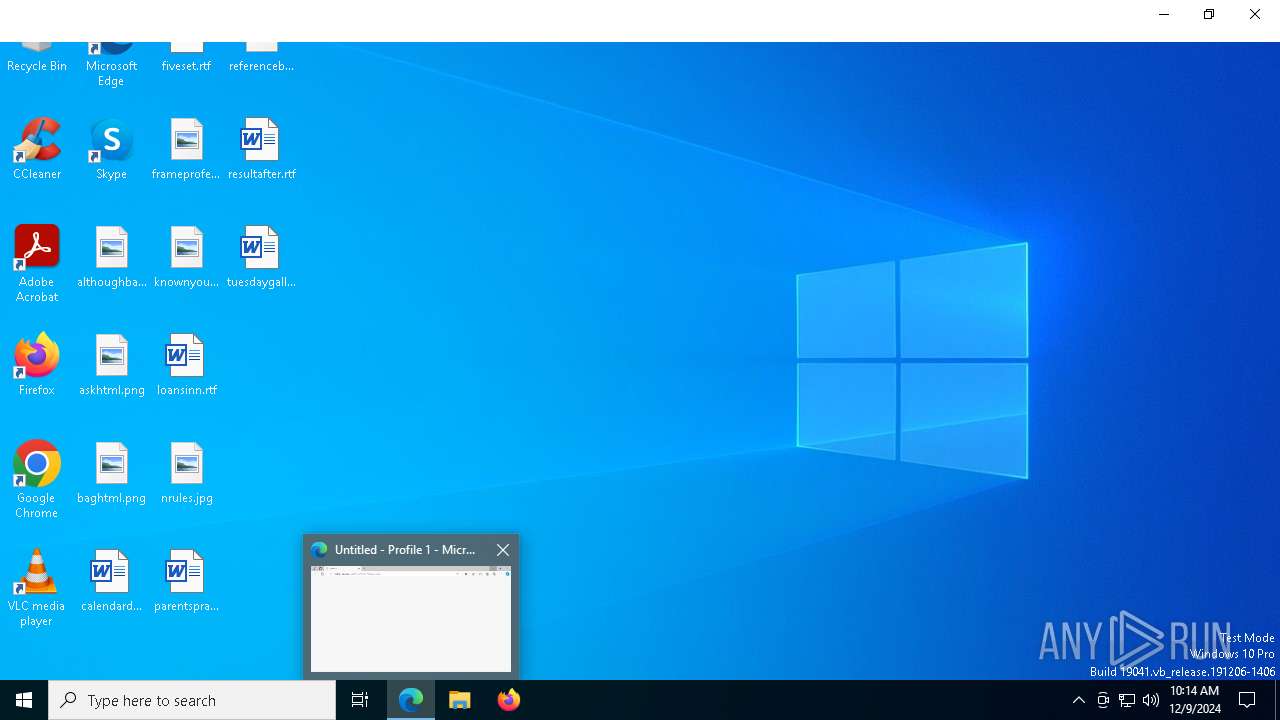
Task: Click the Untitled - Profile 1 Edge preview thumbnail
Action: click(x=411, y=619)
